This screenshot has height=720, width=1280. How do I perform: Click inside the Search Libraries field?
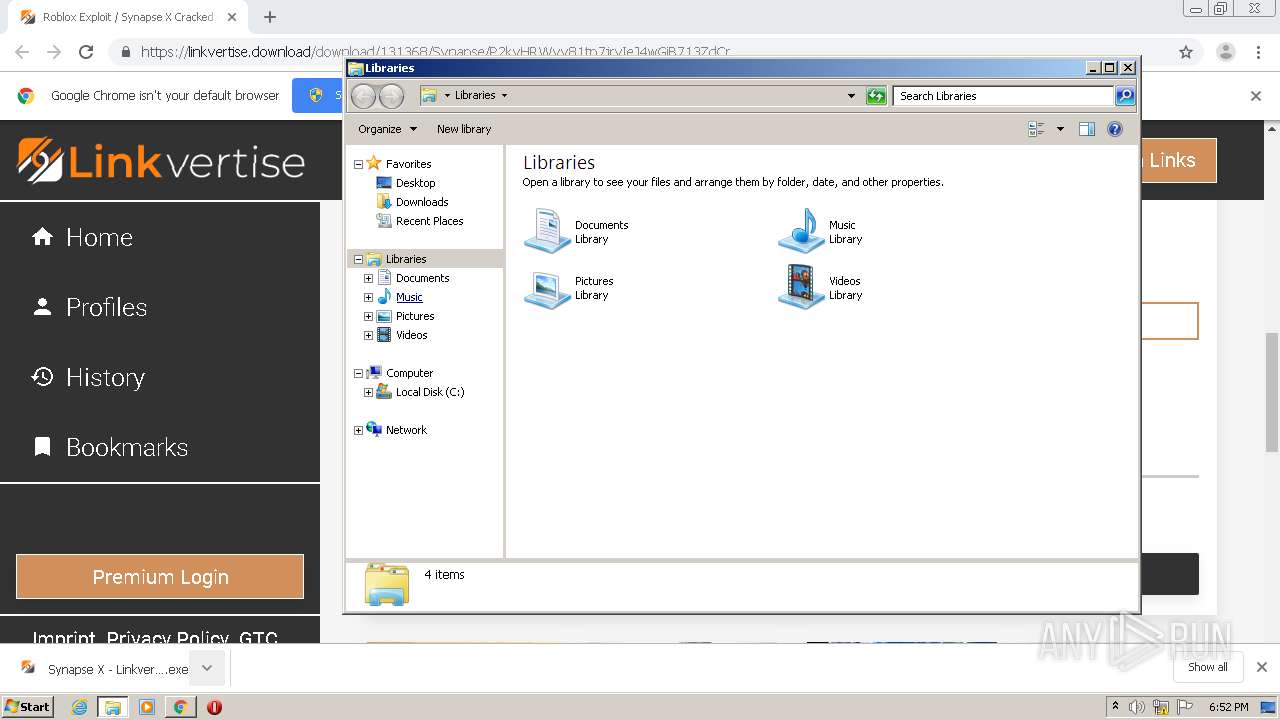[x=1003, y=96]
